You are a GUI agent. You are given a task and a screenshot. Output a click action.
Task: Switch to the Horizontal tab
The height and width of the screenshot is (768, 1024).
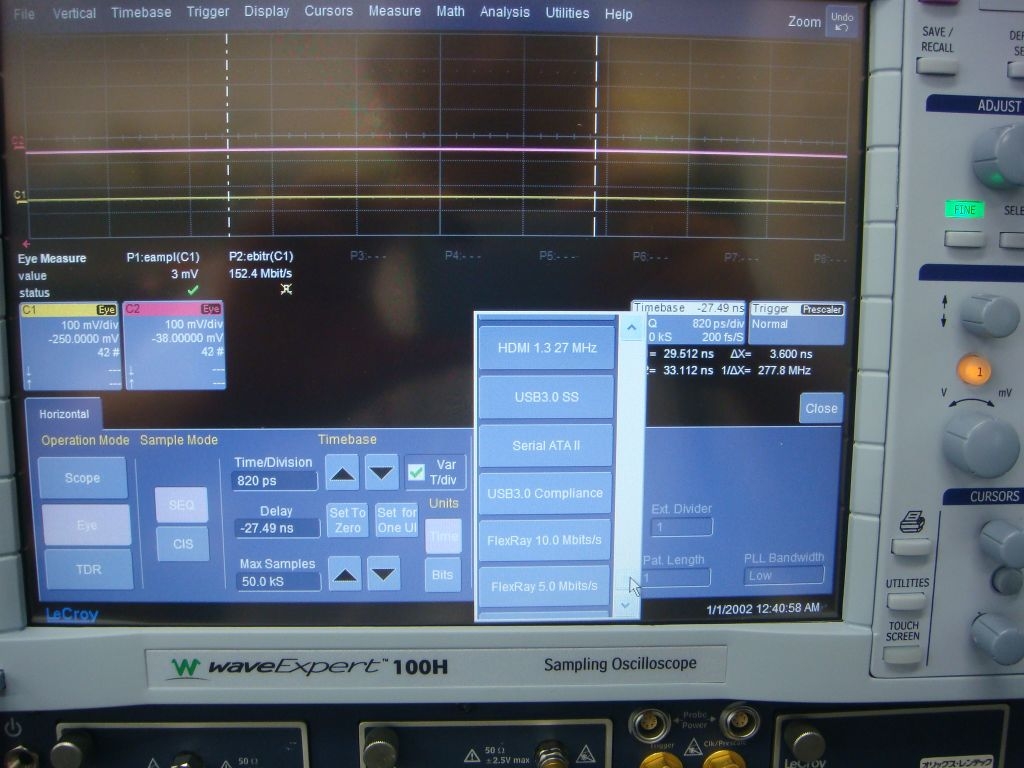(x=62, y=413)
